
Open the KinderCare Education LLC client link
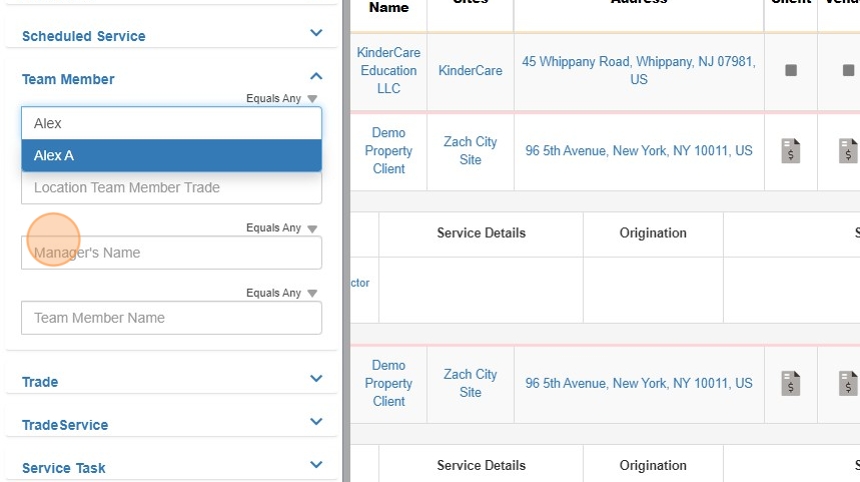tap(388, 70)
